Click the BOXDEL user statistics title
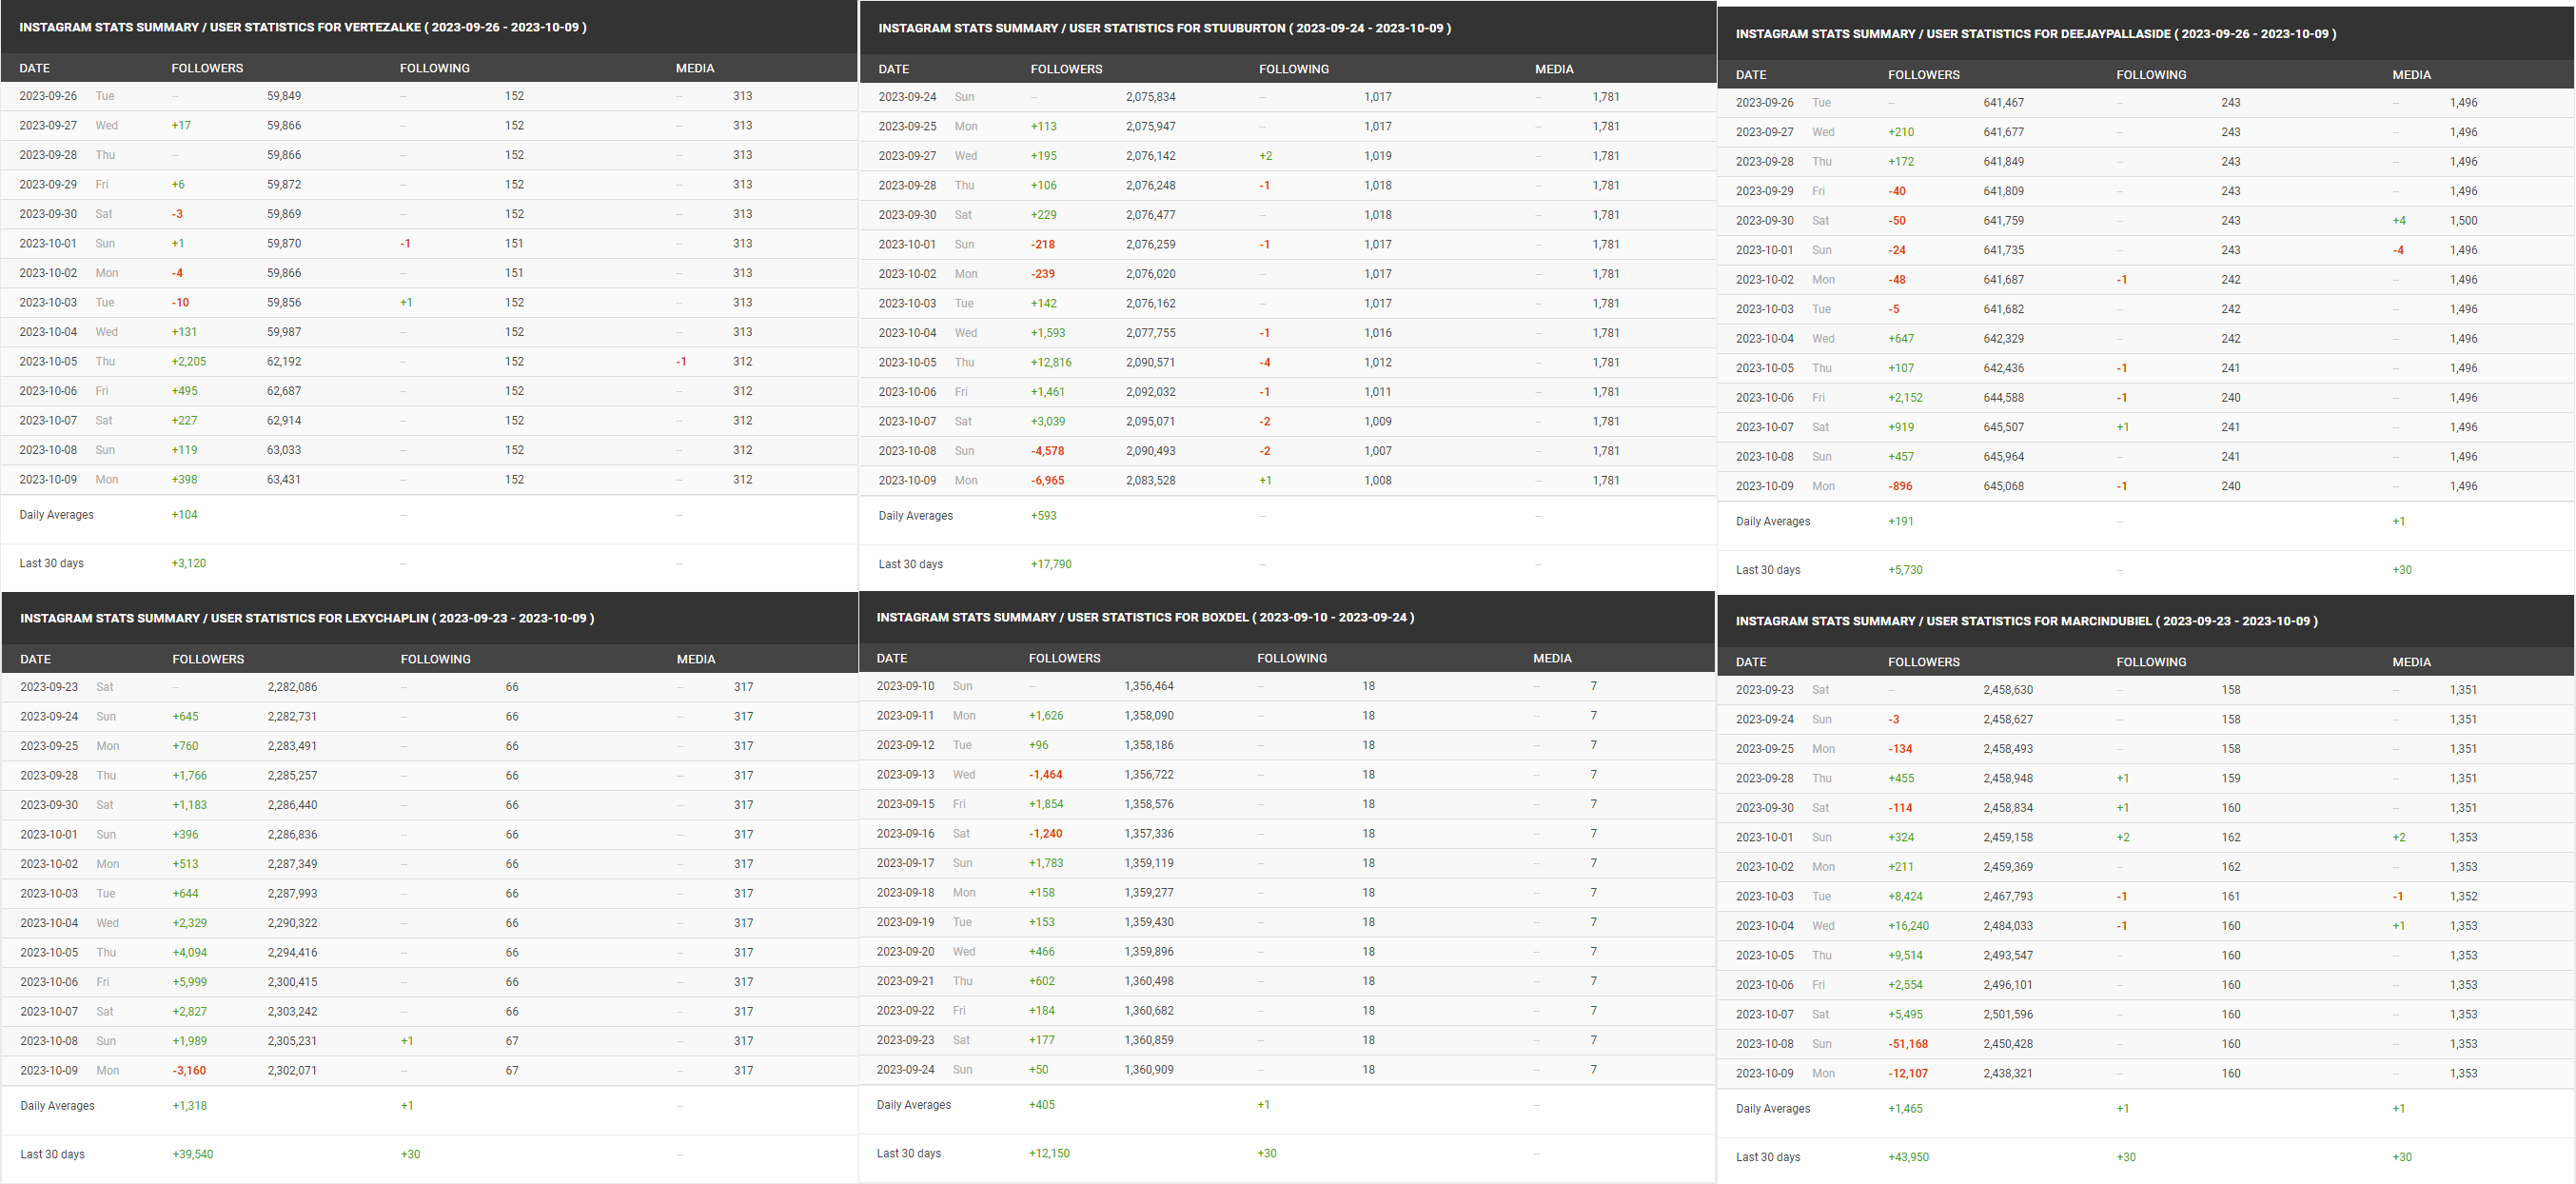 (1144, 617)
